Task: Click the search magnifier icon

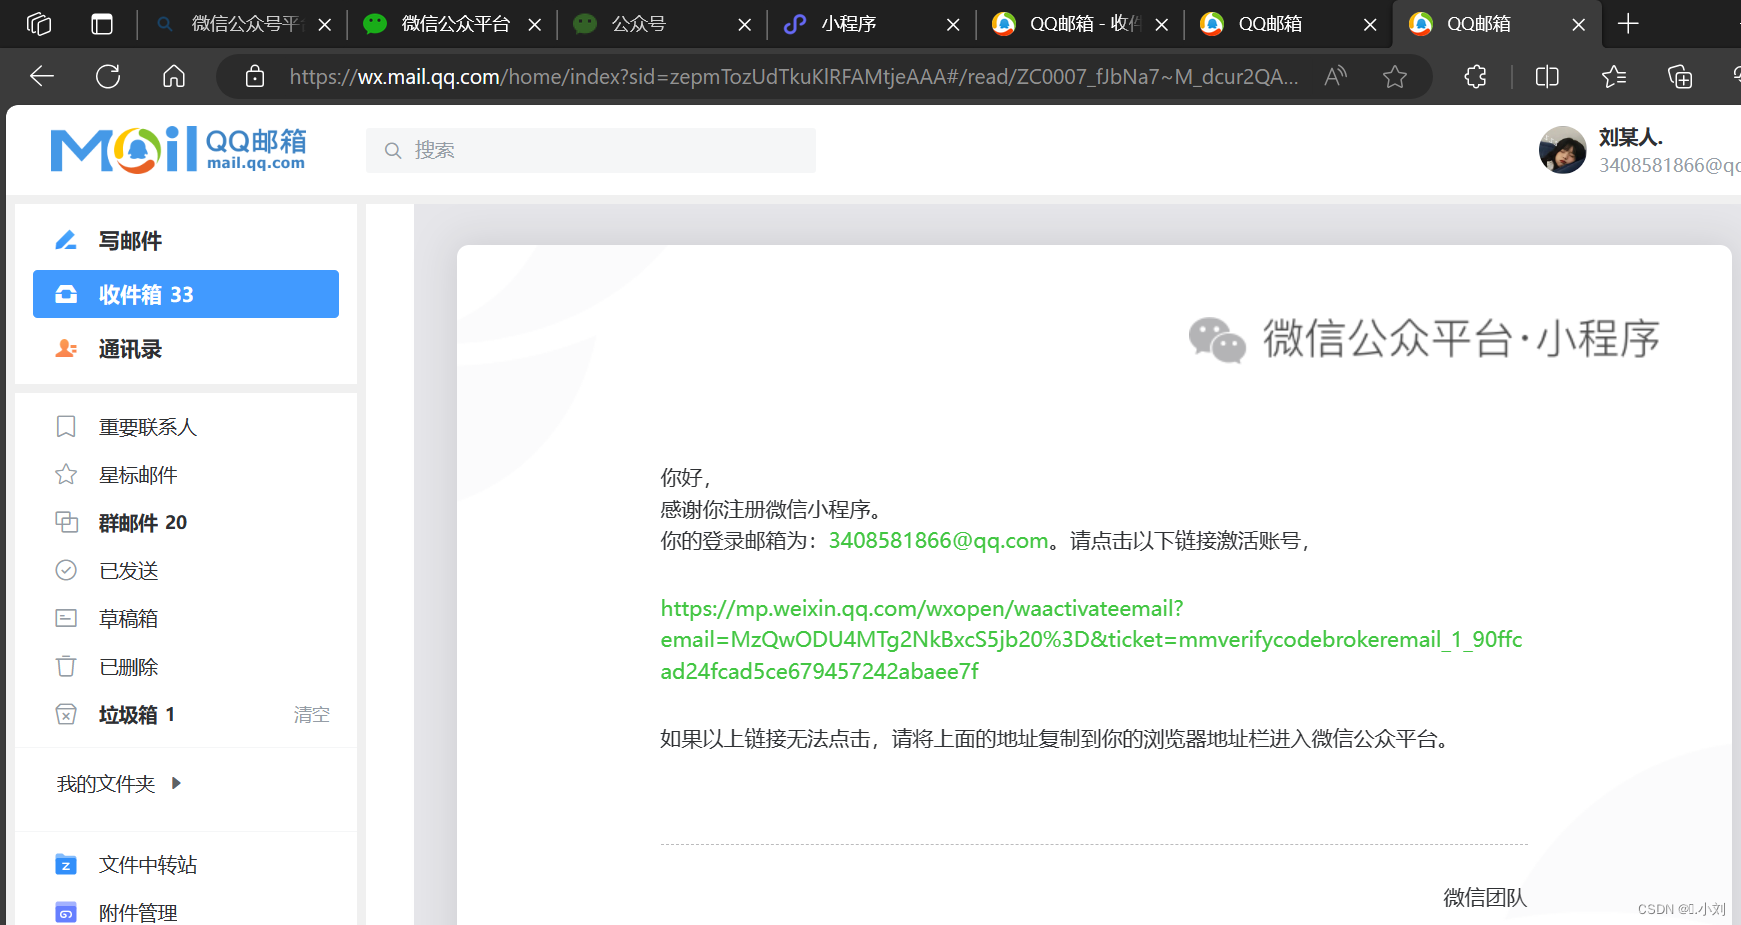Action: (393, 150)
